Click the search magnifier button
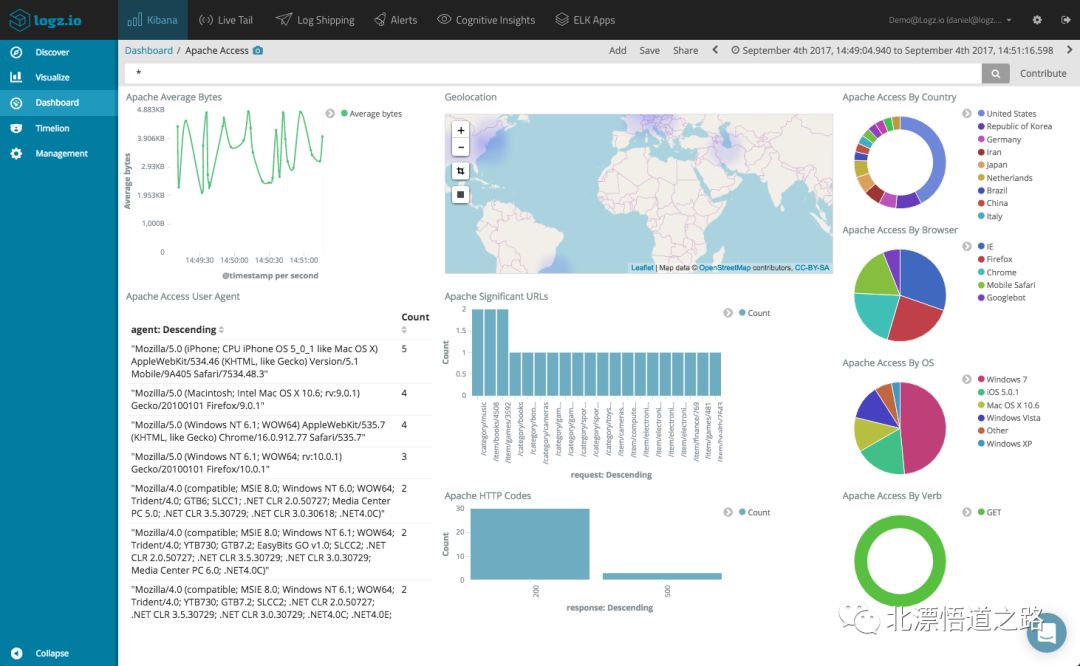Viewport: 1080px width, 666px height. click(x=995, y=73)
